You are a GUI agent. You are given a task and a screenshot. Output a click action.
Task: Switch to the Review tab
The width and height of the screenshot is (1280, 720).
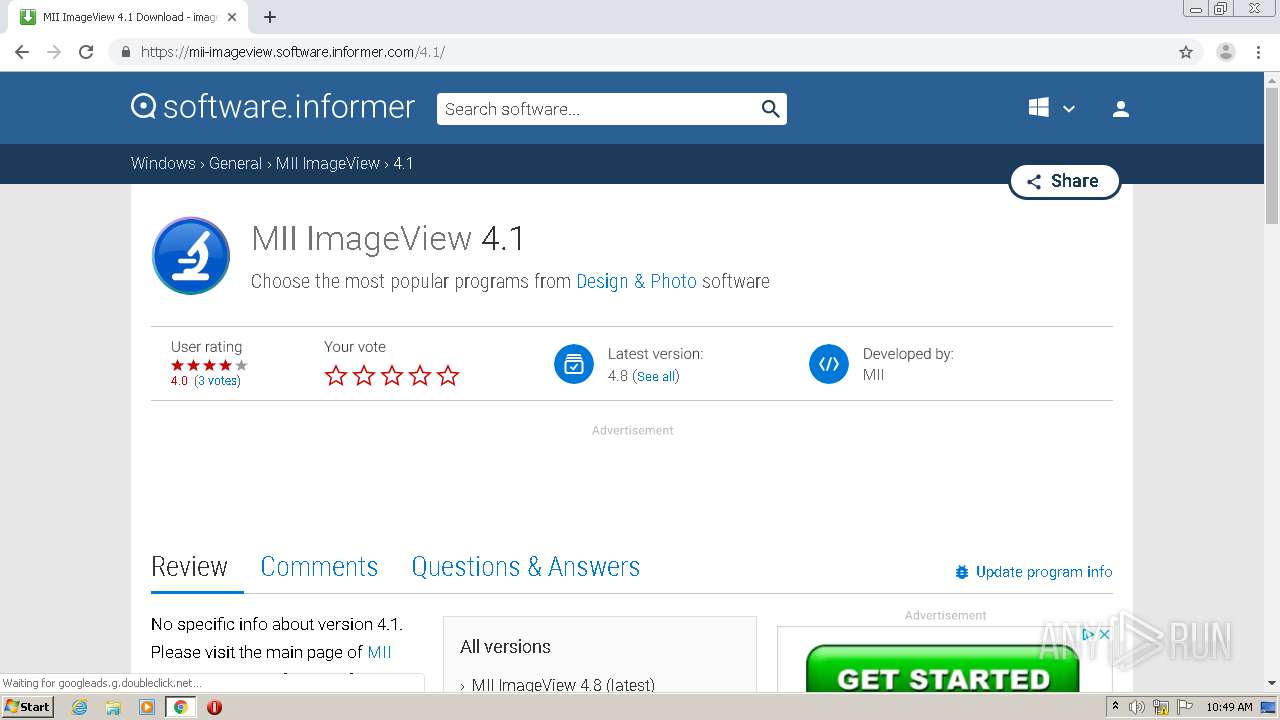[x=189, y=567]
